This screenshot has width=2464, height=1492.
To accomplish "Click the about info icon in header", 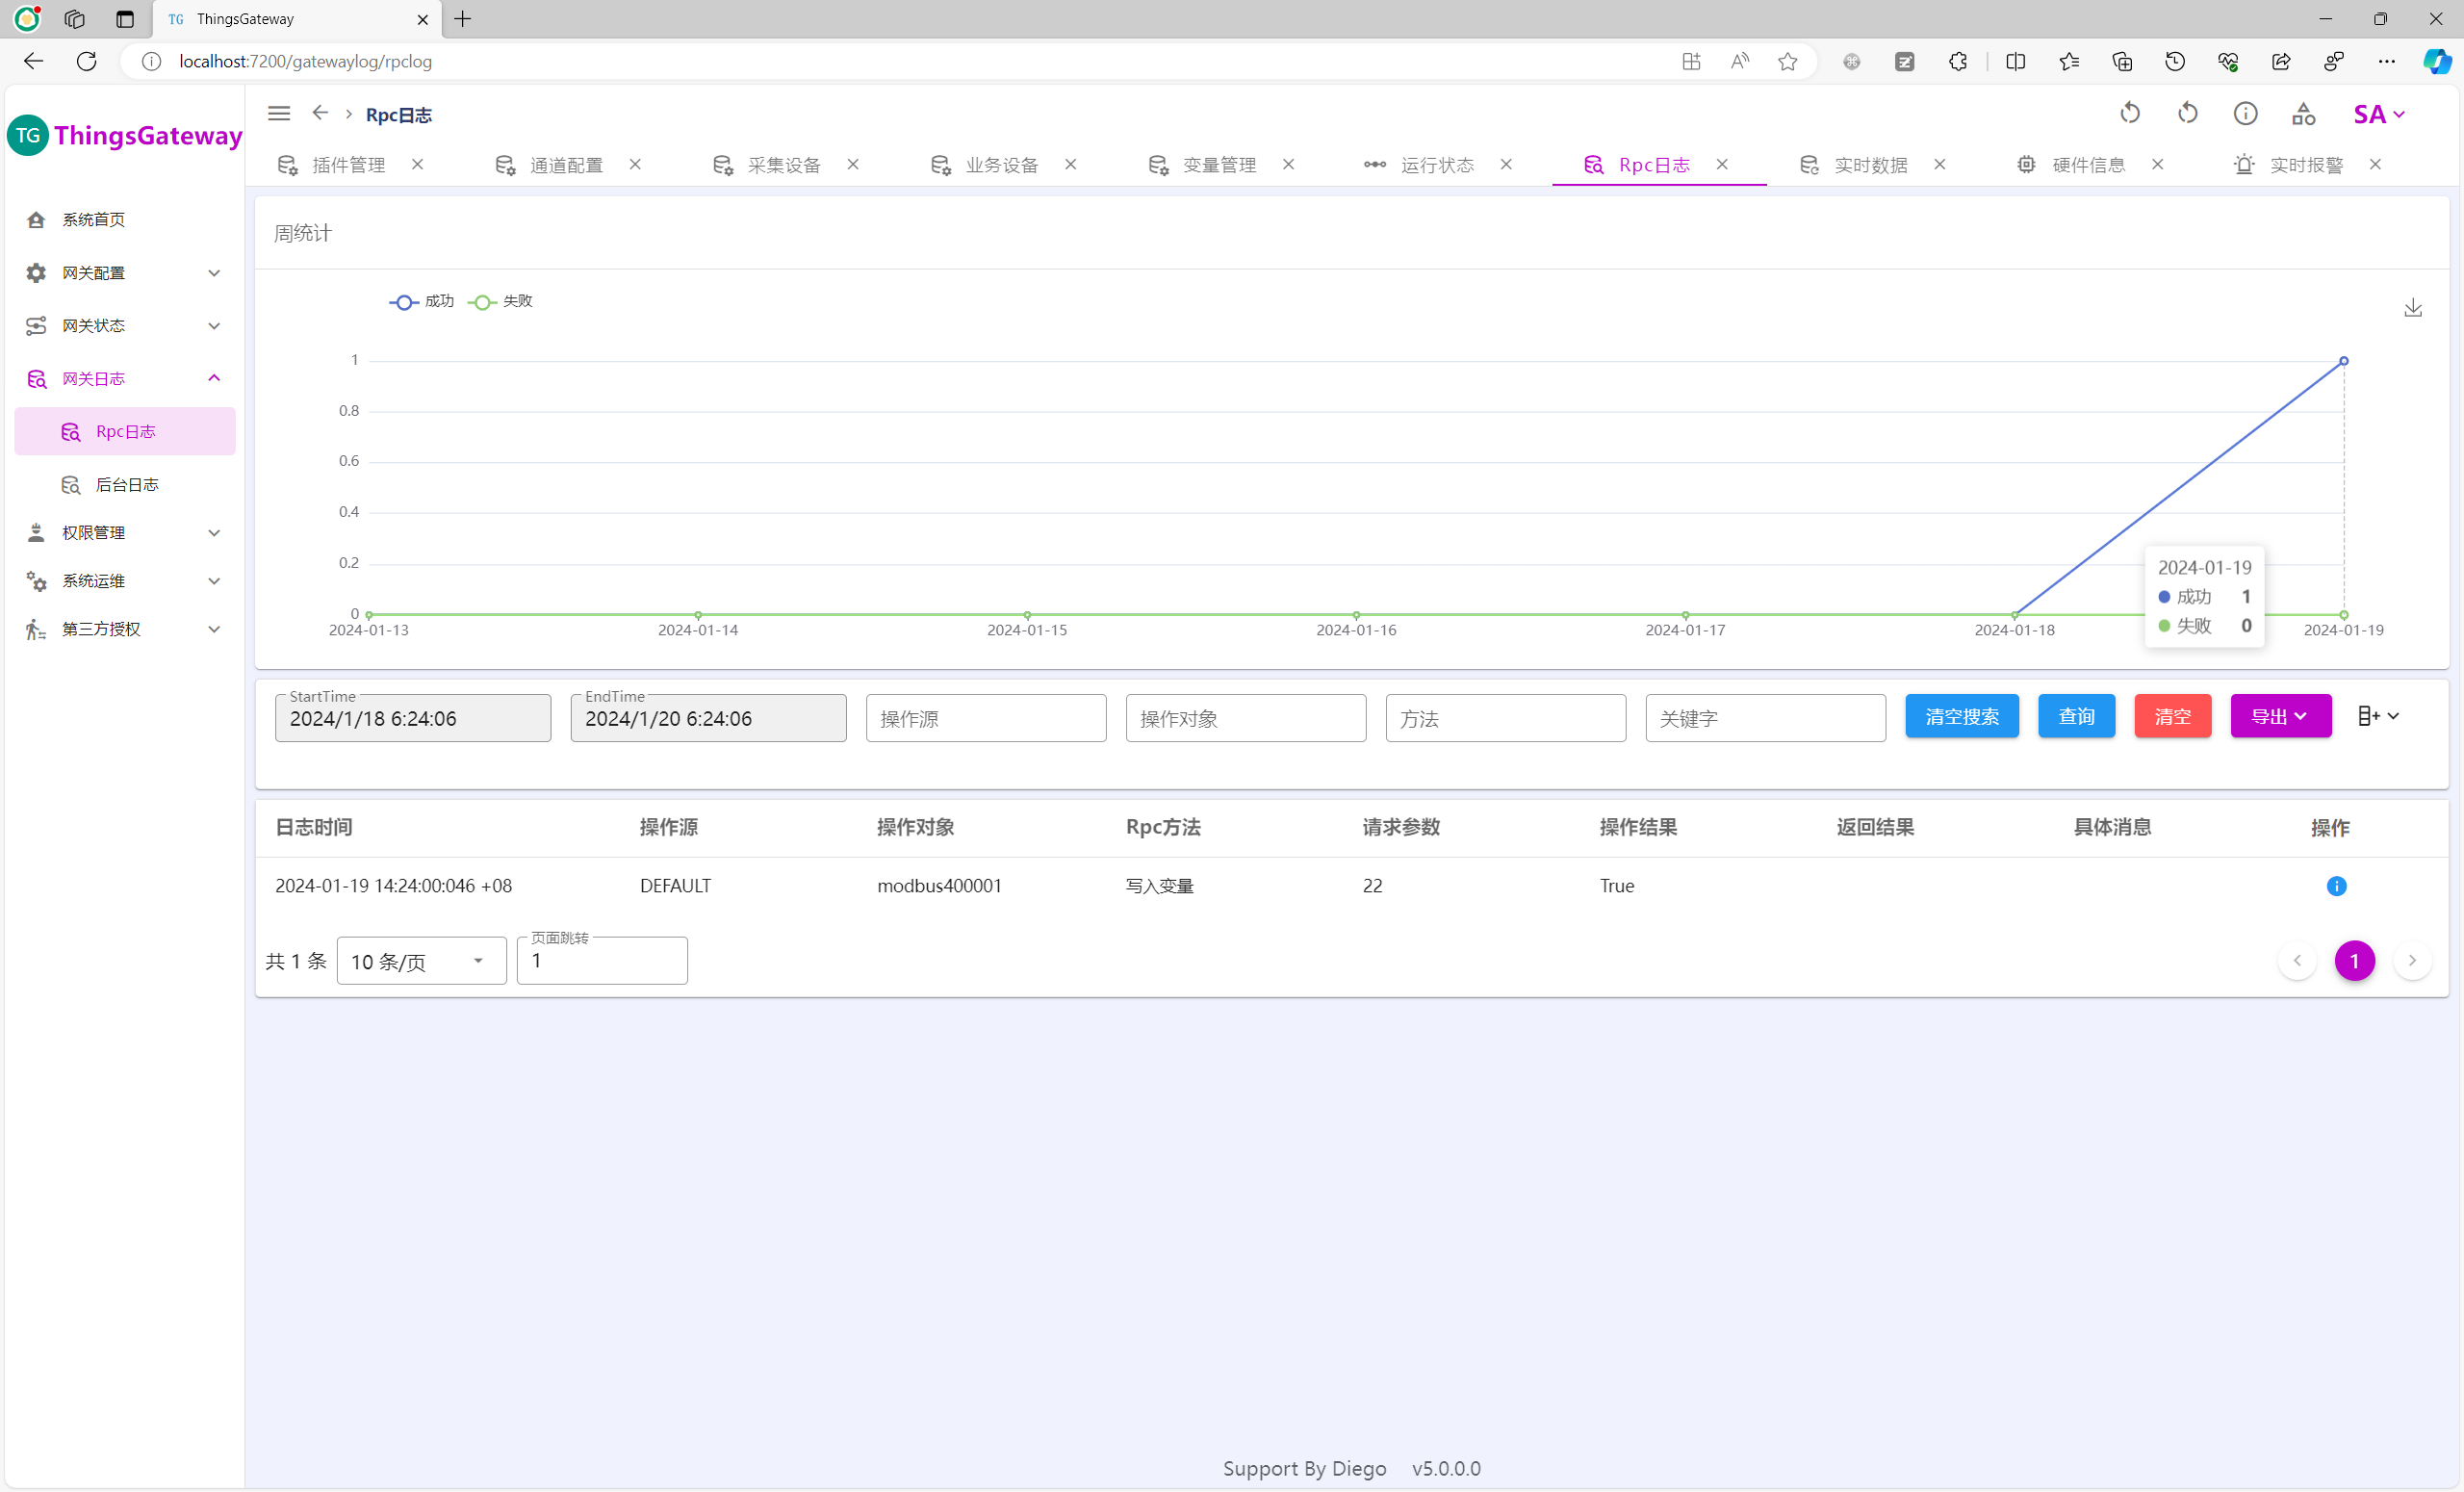I will pyautogui.click(x=2245, y=114).
